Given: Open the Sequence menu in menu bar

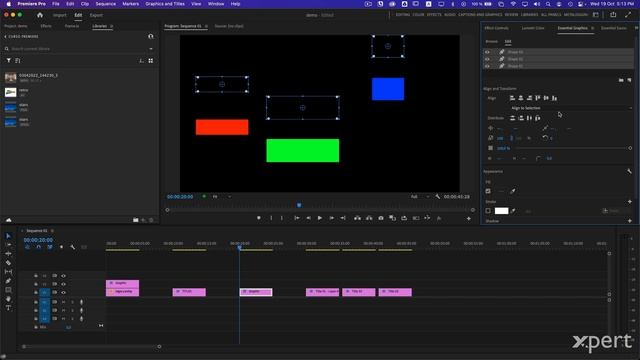Looking at the screenshot, I should click(106, 4).
